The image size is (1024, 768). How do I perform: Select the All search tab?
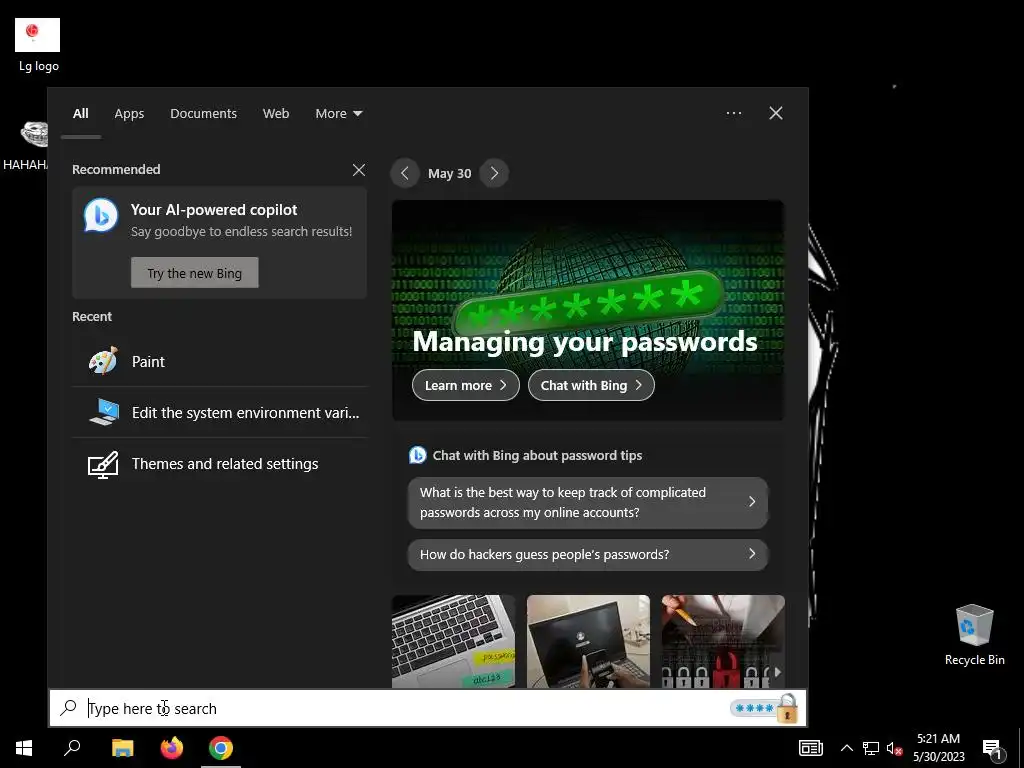pyautogui.click(x=81, y=114)
